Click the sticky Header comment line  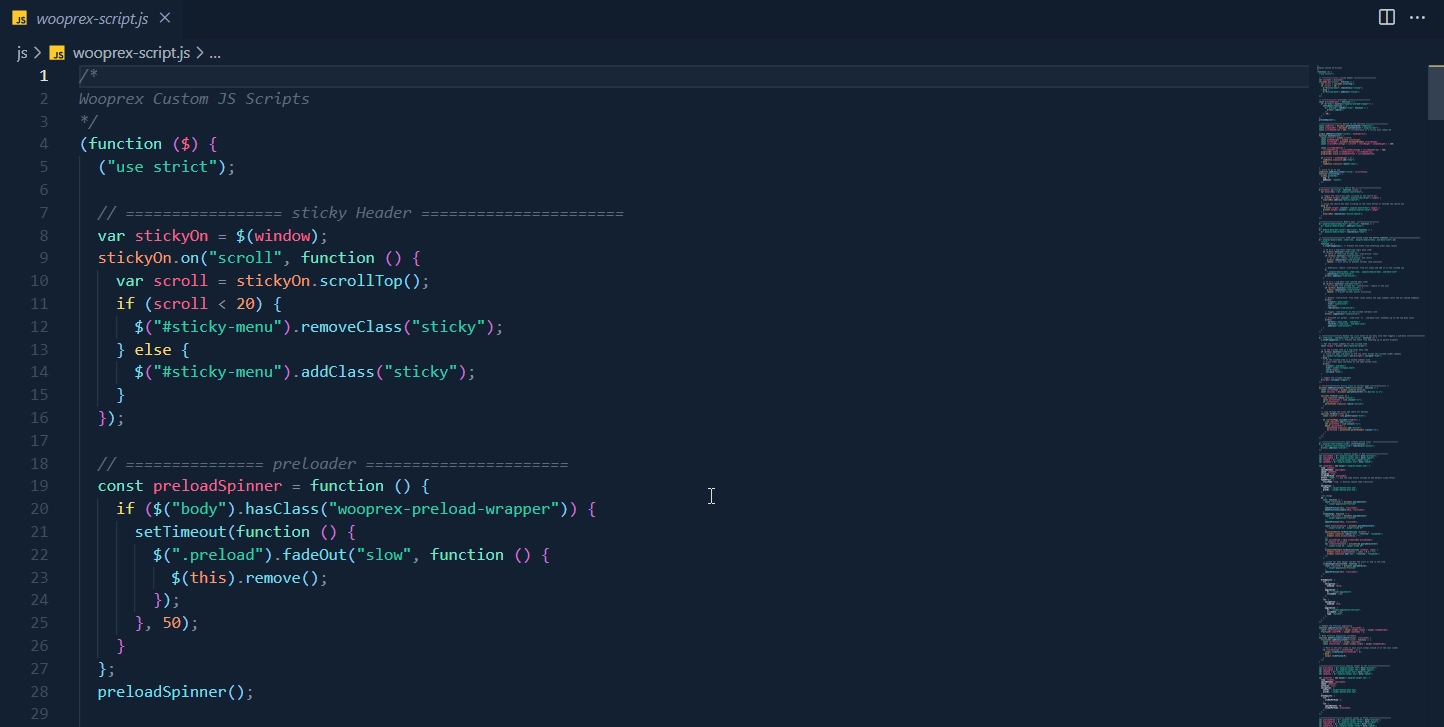360,213
